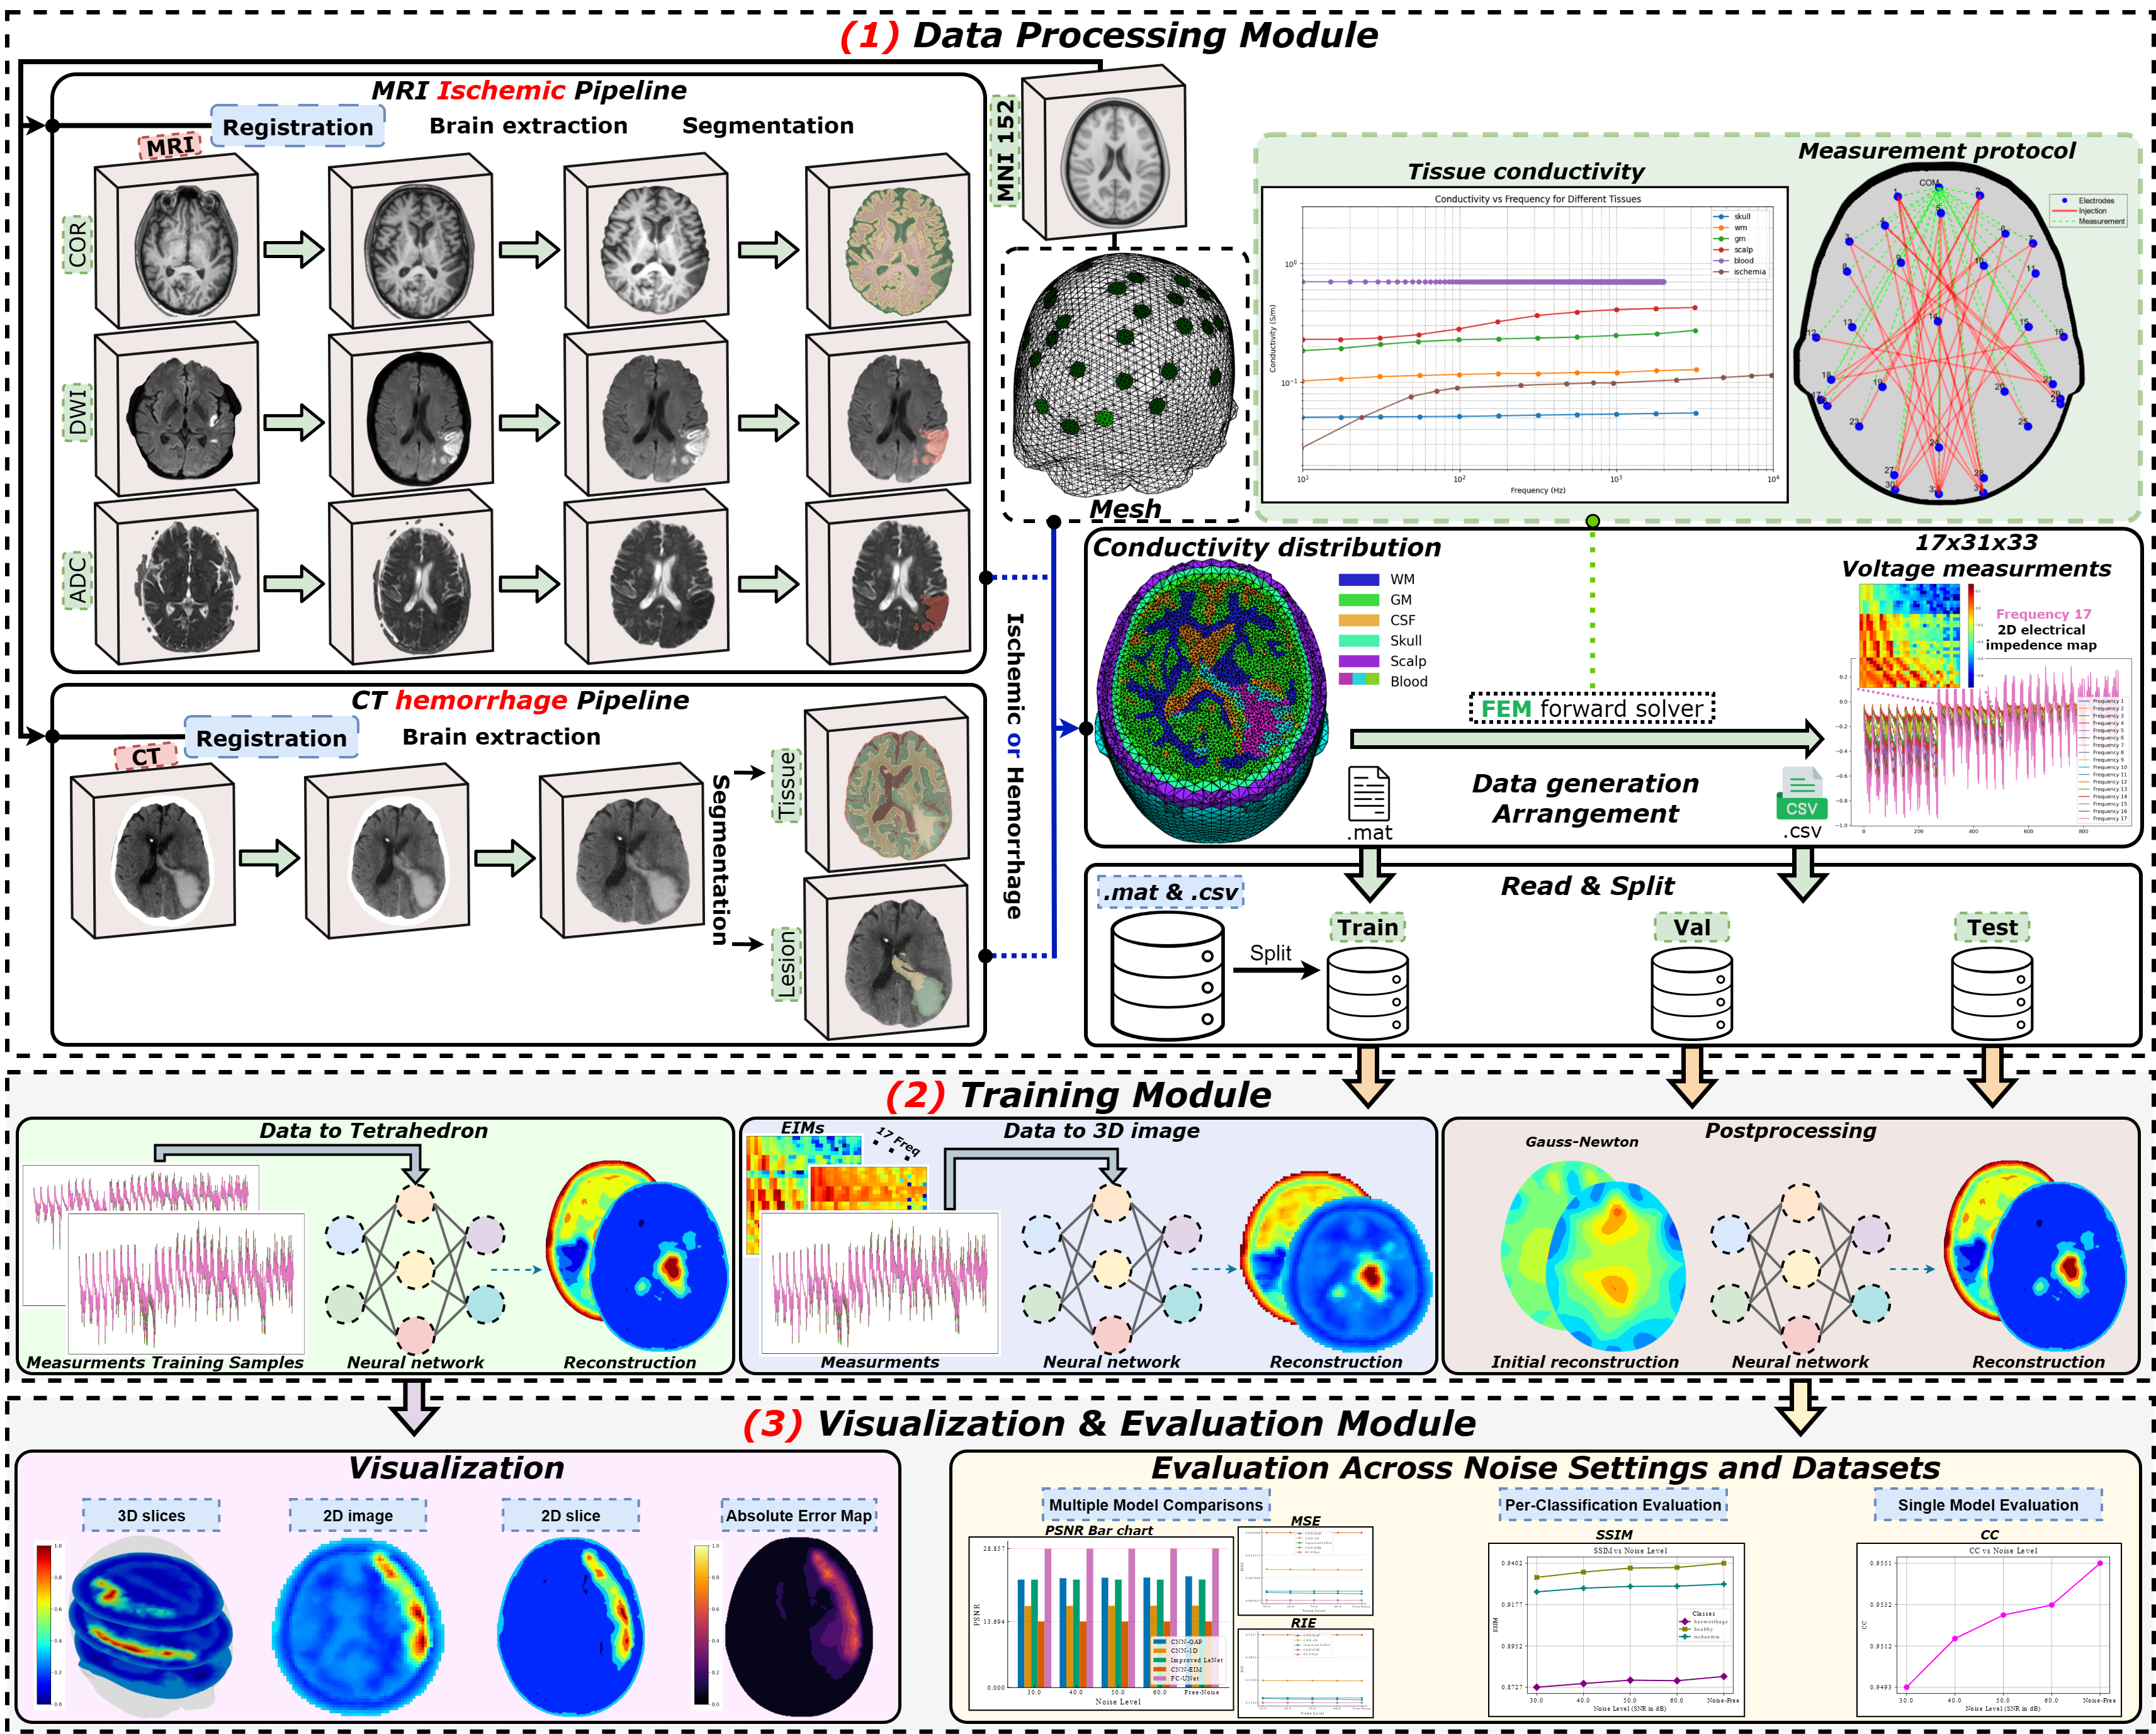Viewport: 2156px width, 1734px height.
Task: Click the green CSV file icon
Action: [1801, 795]
